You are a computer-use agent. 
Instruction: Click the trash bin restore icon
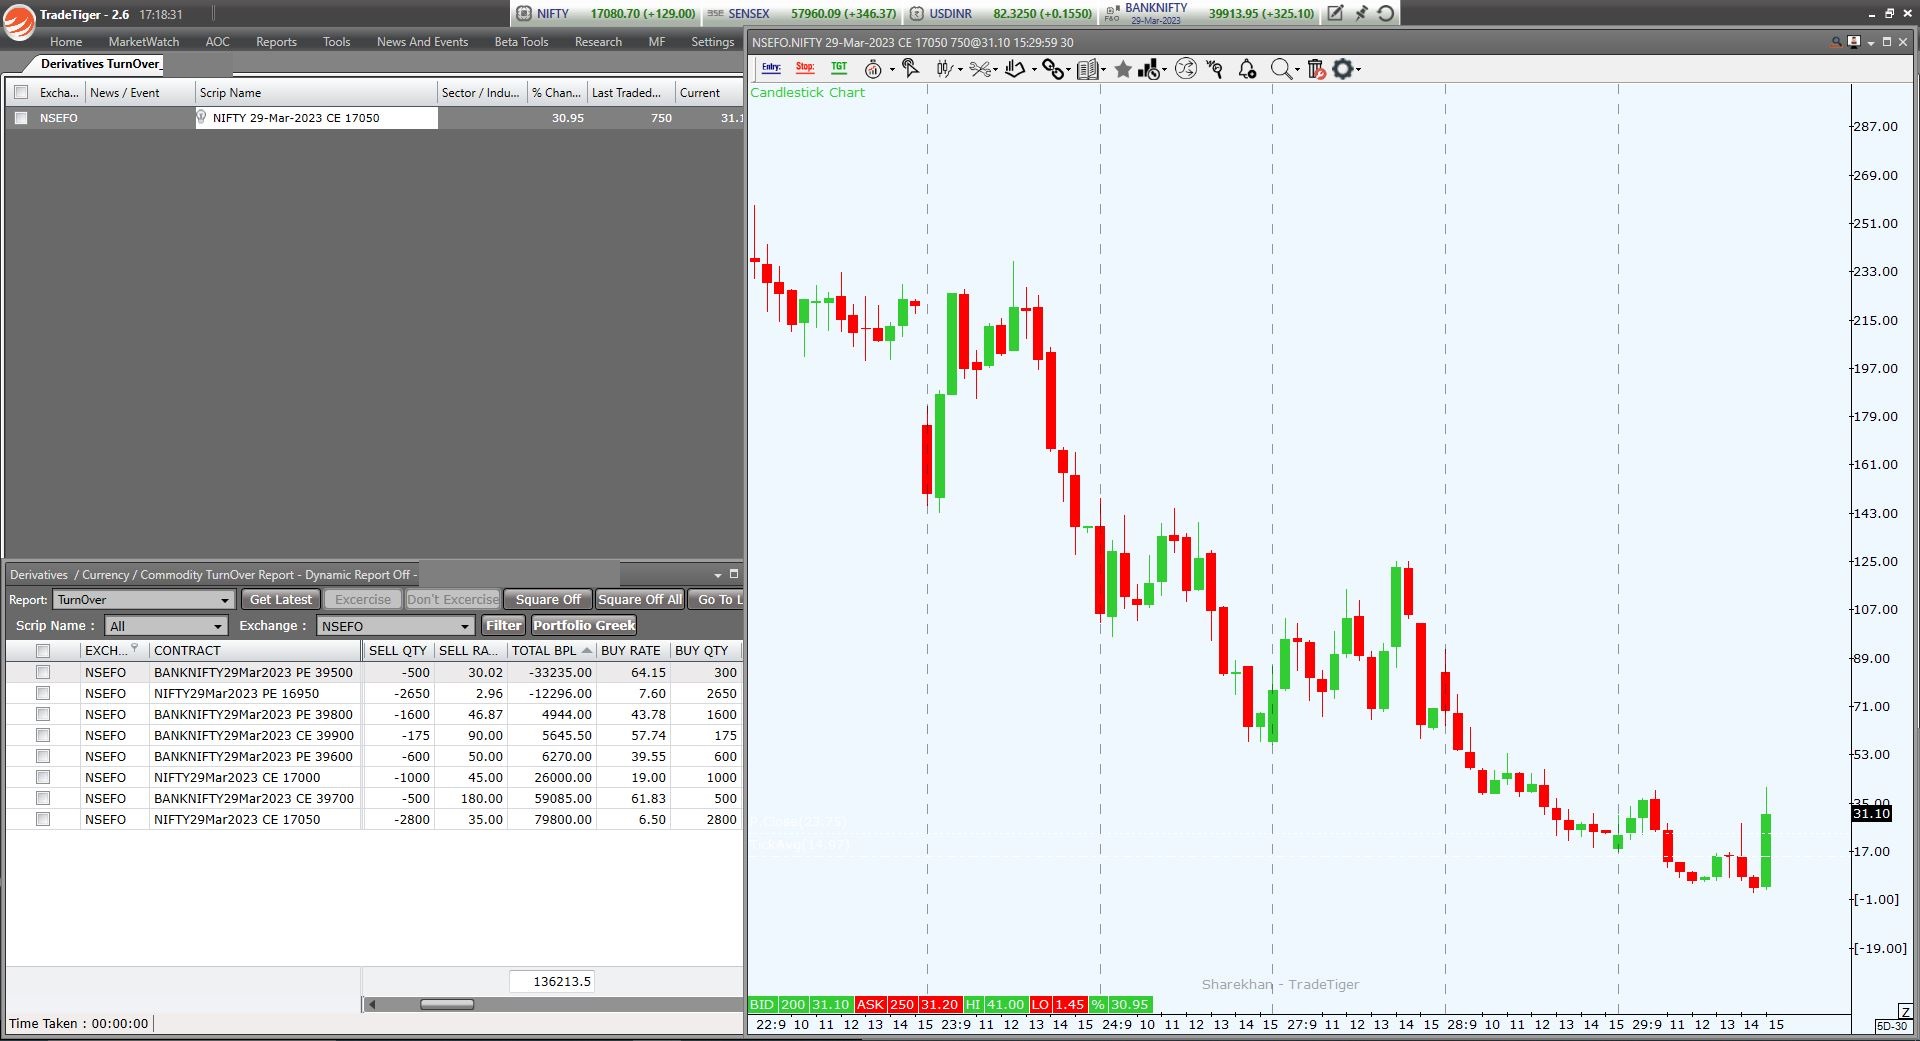tap(1316, 69)
